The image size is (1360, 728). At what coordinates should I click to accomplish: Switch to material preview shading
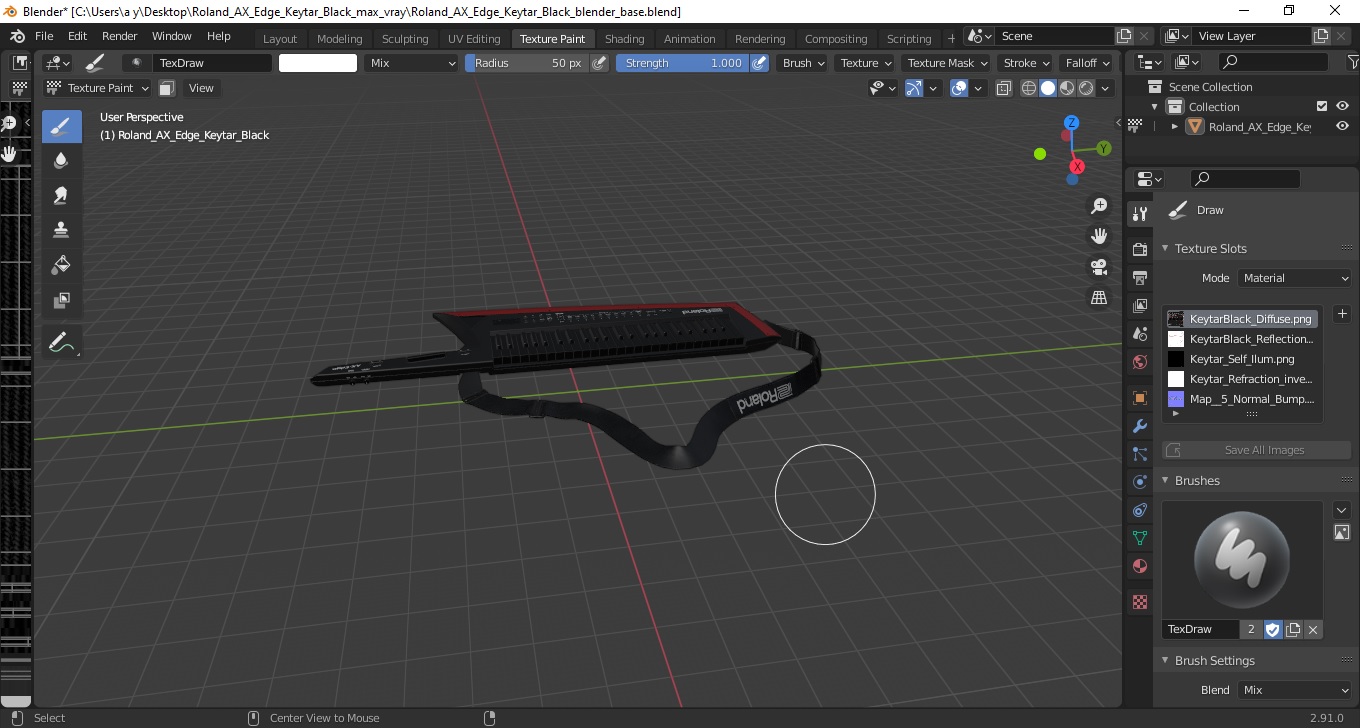coord(1067,88)
